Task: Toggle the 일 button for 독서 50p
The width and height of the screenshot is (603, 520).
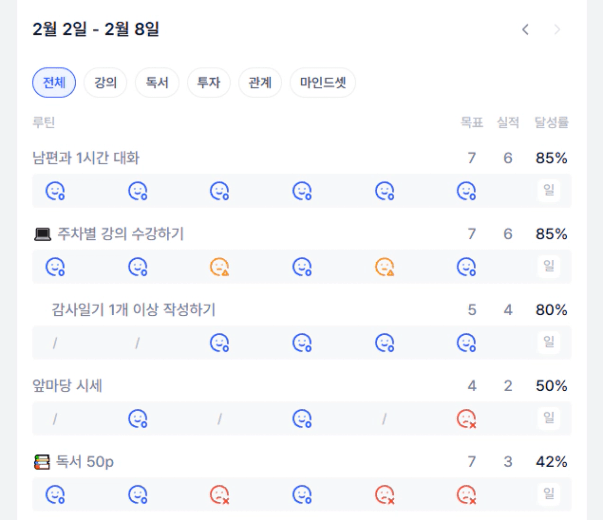Action: (549, 494)
